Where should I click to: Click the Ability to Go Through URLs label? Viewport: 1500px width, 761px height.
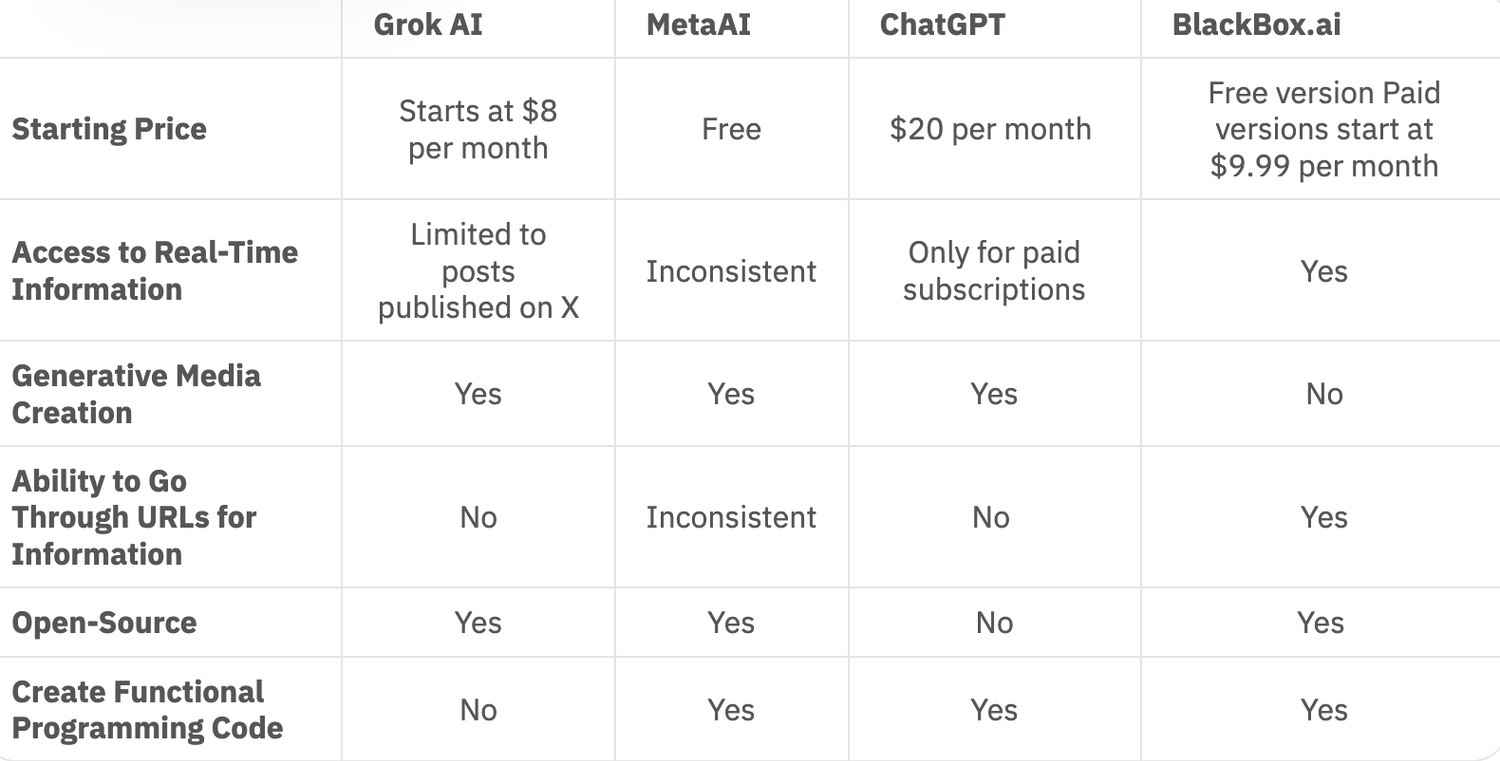(x=134, y=517)
